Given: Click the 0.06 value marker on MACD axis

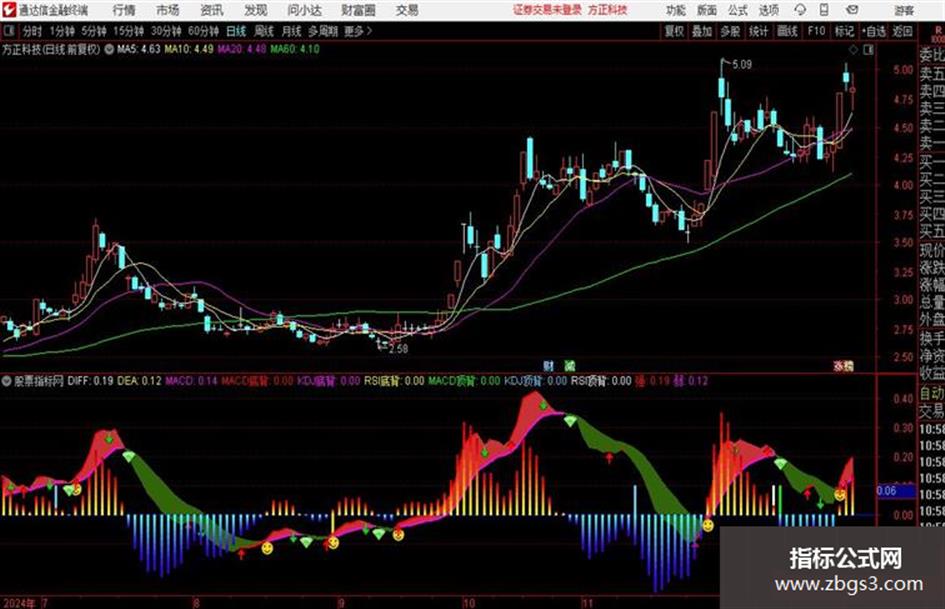Looking at the screenshot, I should (886, 491).
